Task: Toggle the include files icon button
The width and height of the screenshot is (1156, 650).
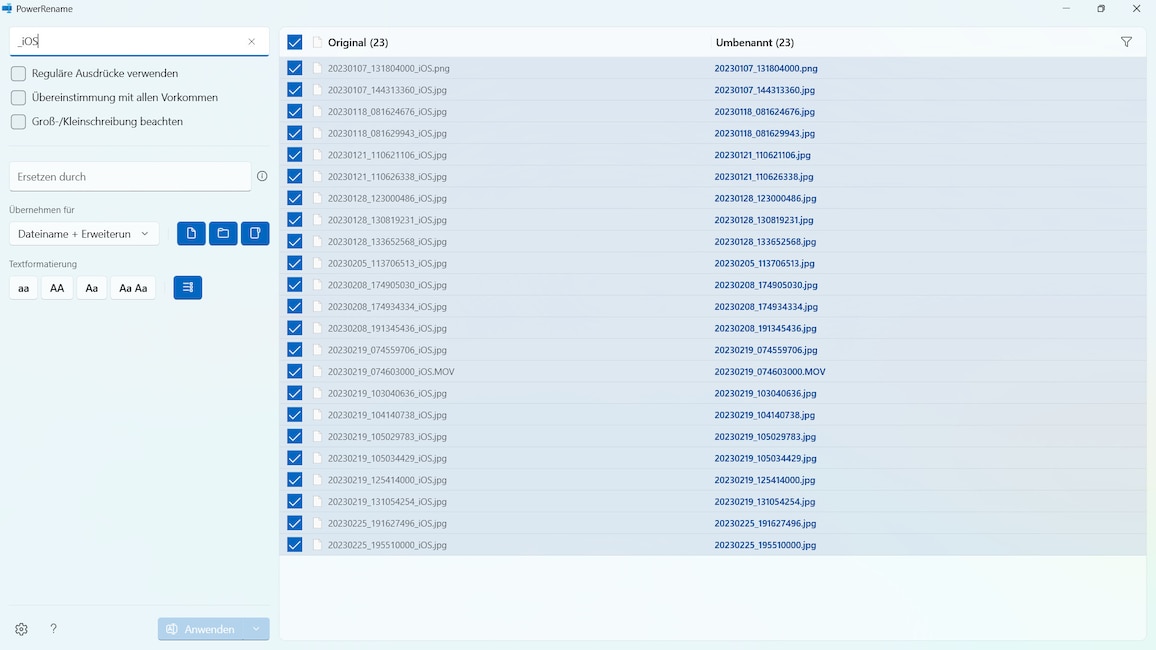Action: (191, 234)
